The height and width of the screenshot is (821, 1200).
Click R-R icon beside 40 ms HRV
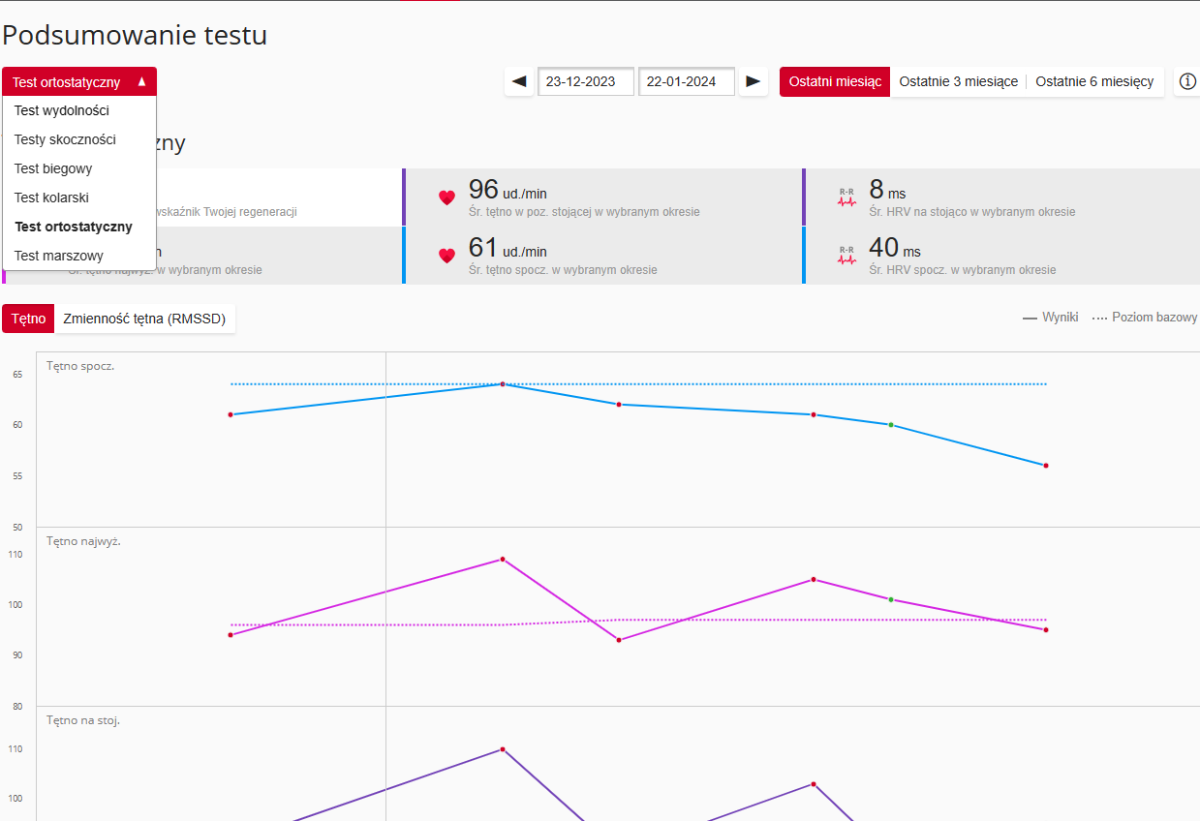tap(847, 255)
